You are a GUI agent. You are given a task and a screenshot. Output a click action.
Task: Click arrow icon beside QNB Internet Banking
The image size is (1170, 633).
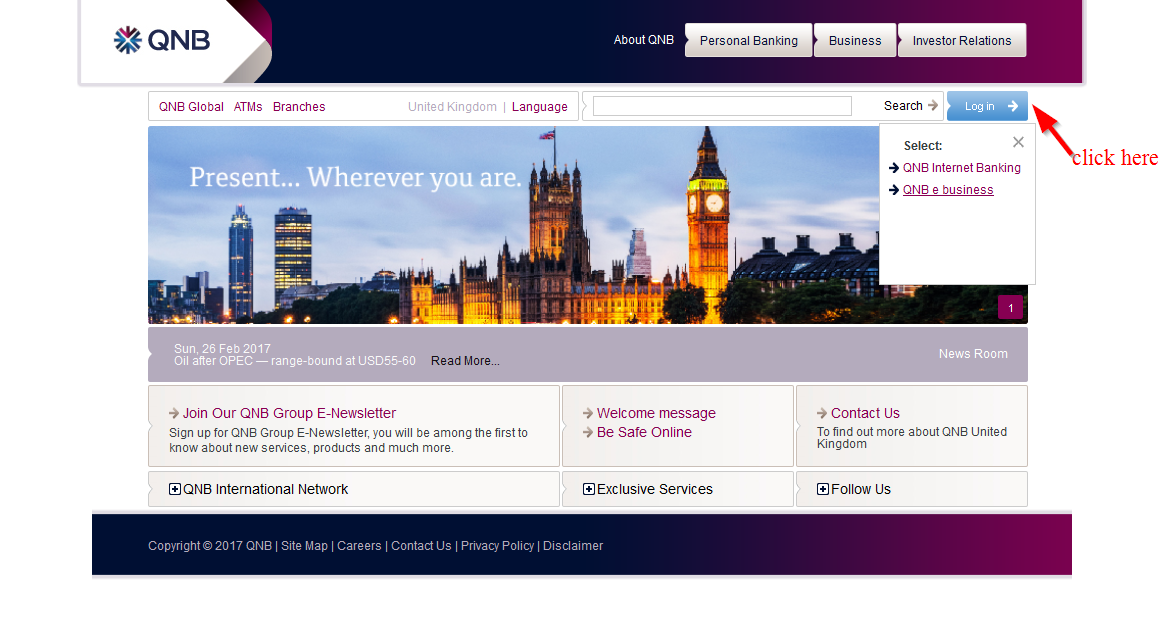coord(894,168)
